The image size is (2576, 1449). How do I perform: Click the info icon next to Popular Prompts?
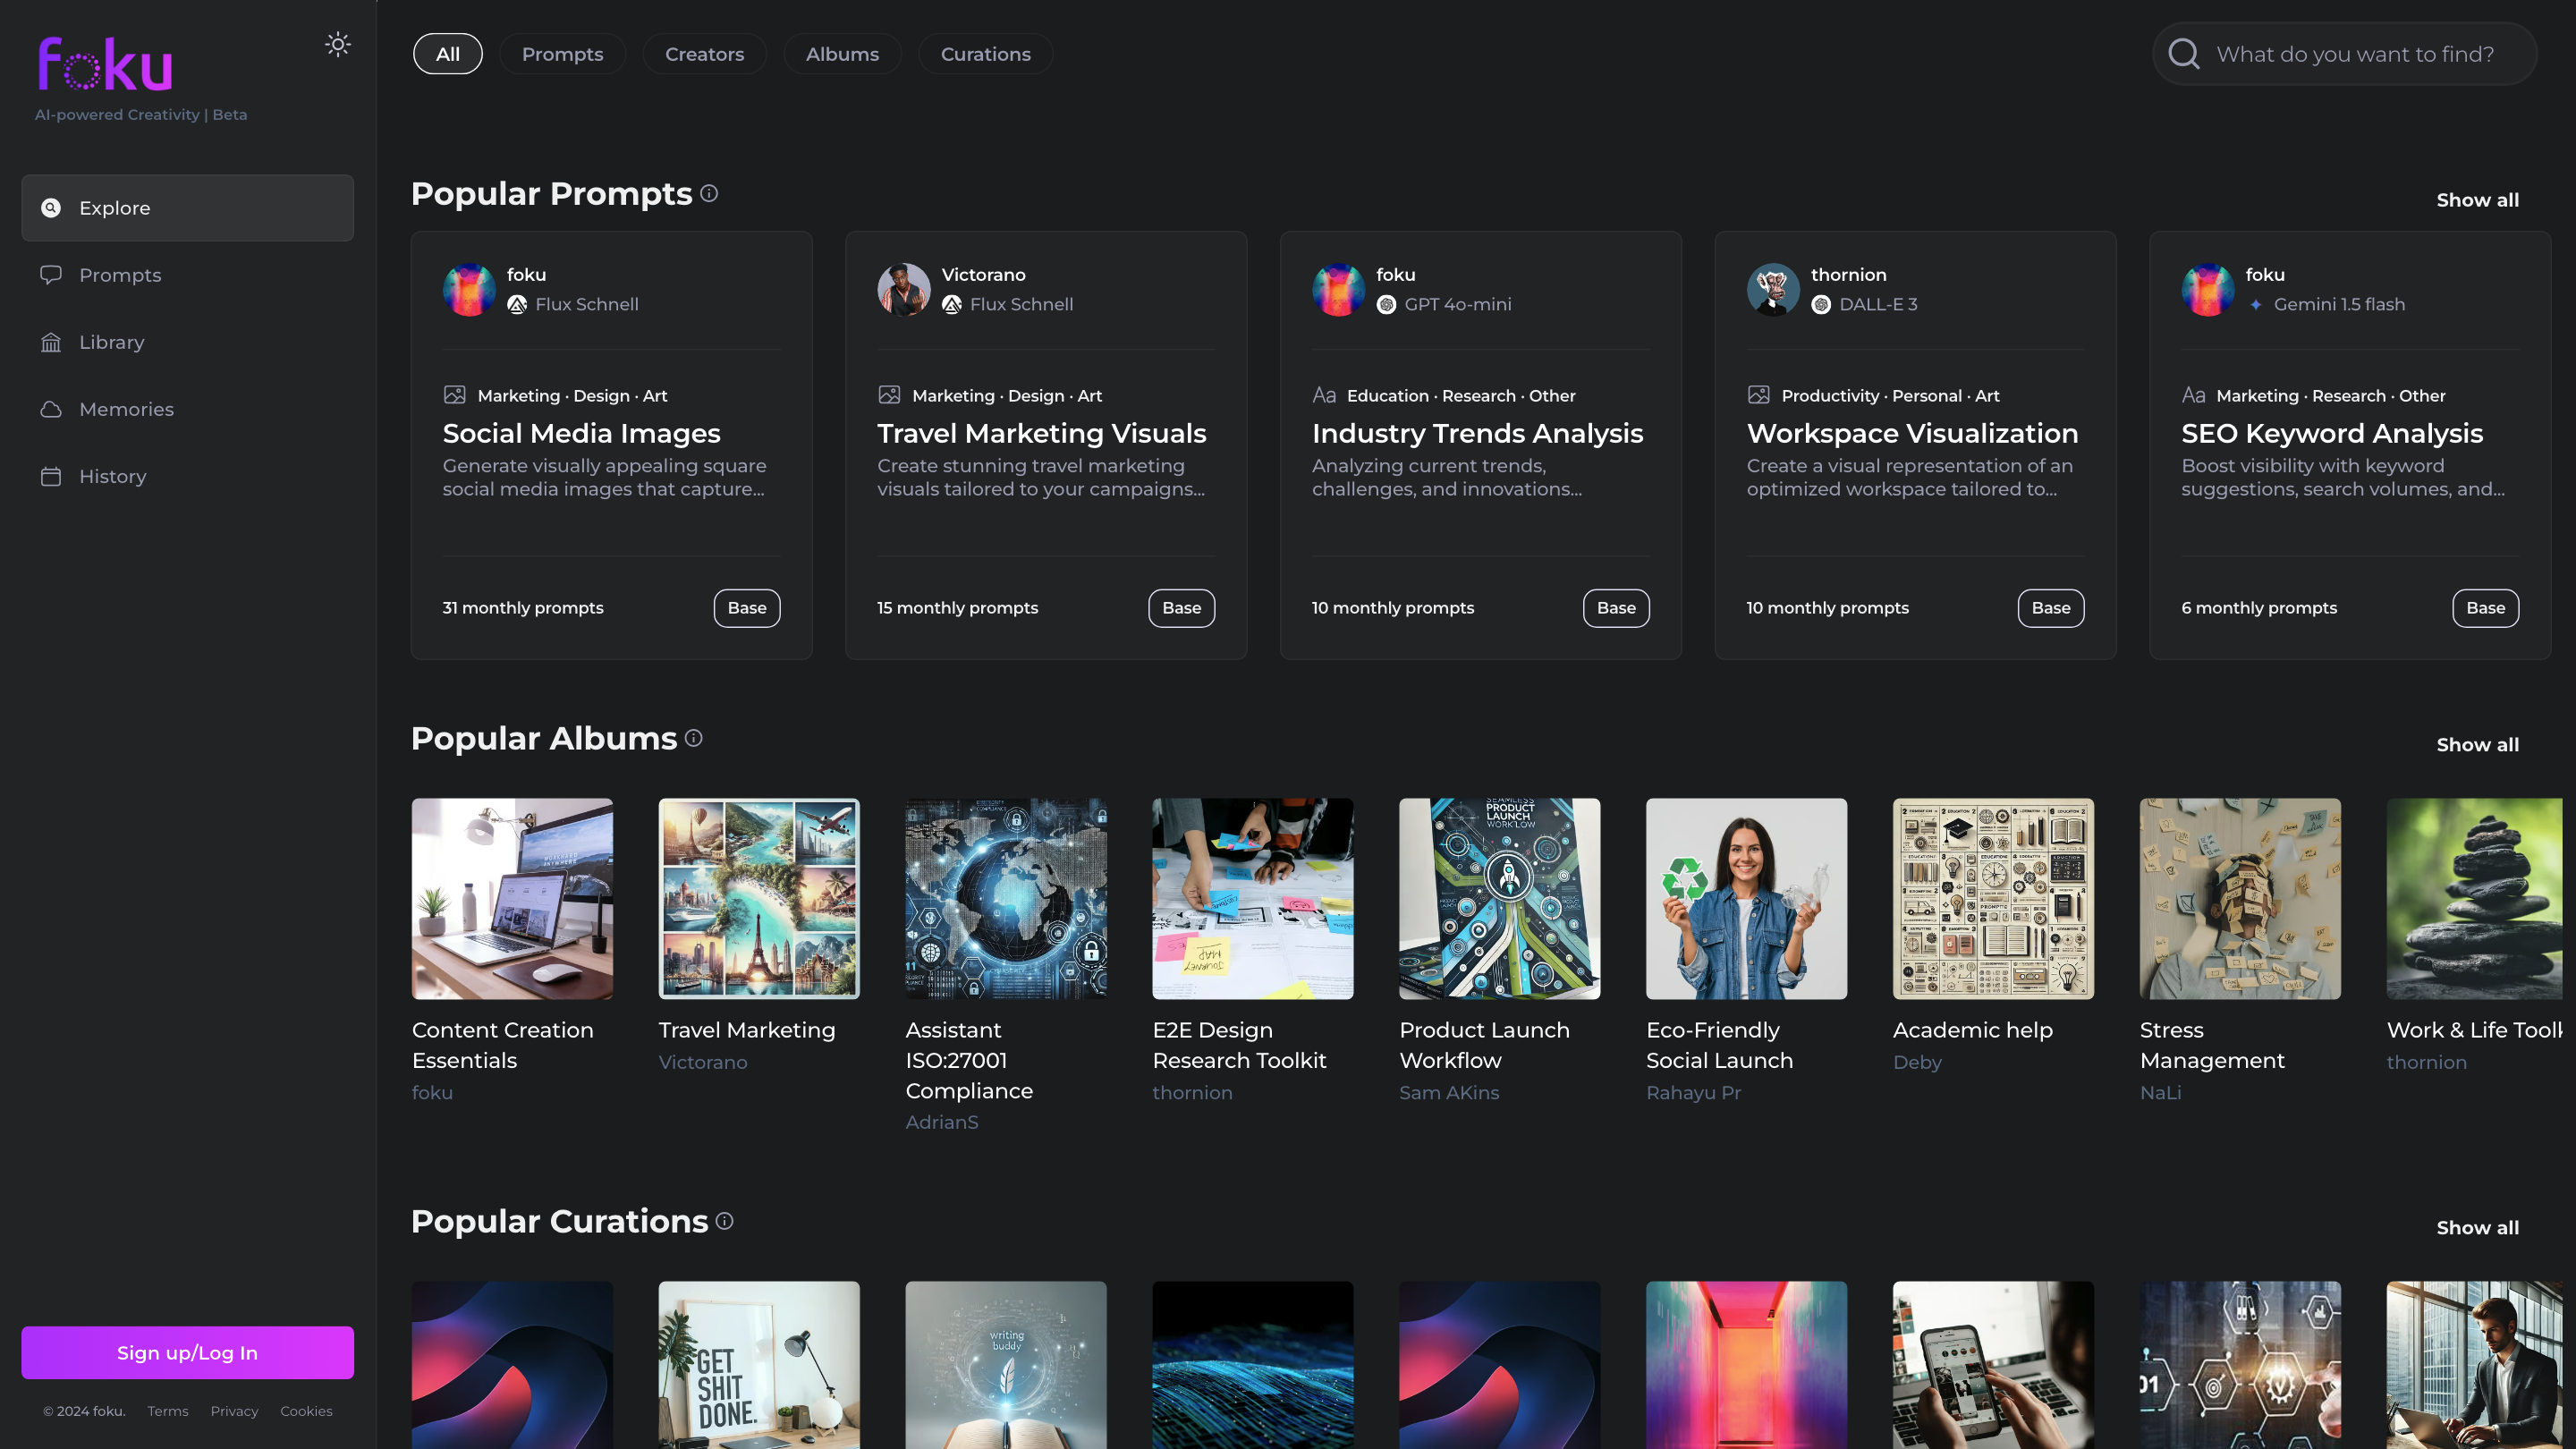[x=709, y=193]
